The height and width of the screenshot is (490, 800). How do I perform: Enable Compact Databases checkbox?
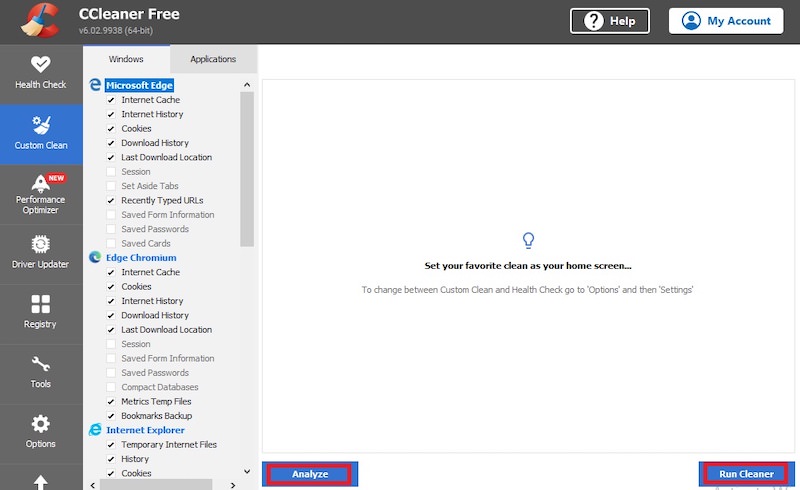(111, 387)
